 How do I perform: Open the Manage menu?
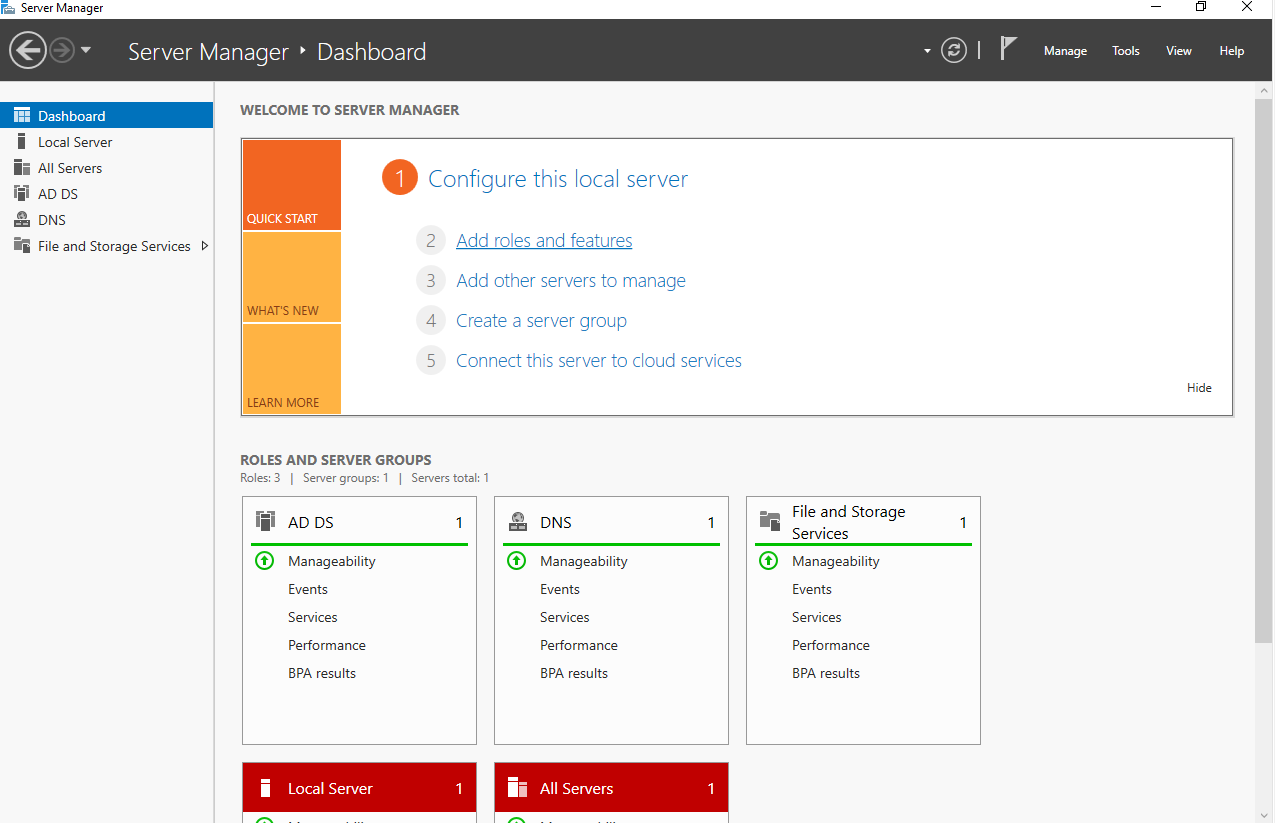(1065, 51)
